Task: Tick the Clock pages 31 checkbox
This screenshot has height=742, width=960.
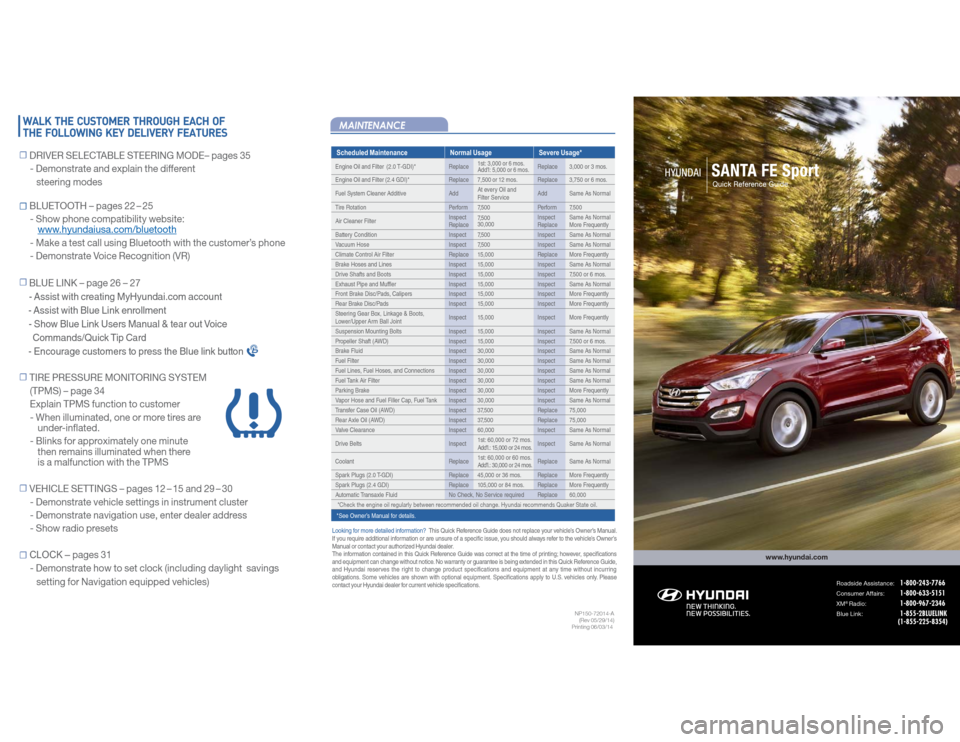Action: pos(23,555)
